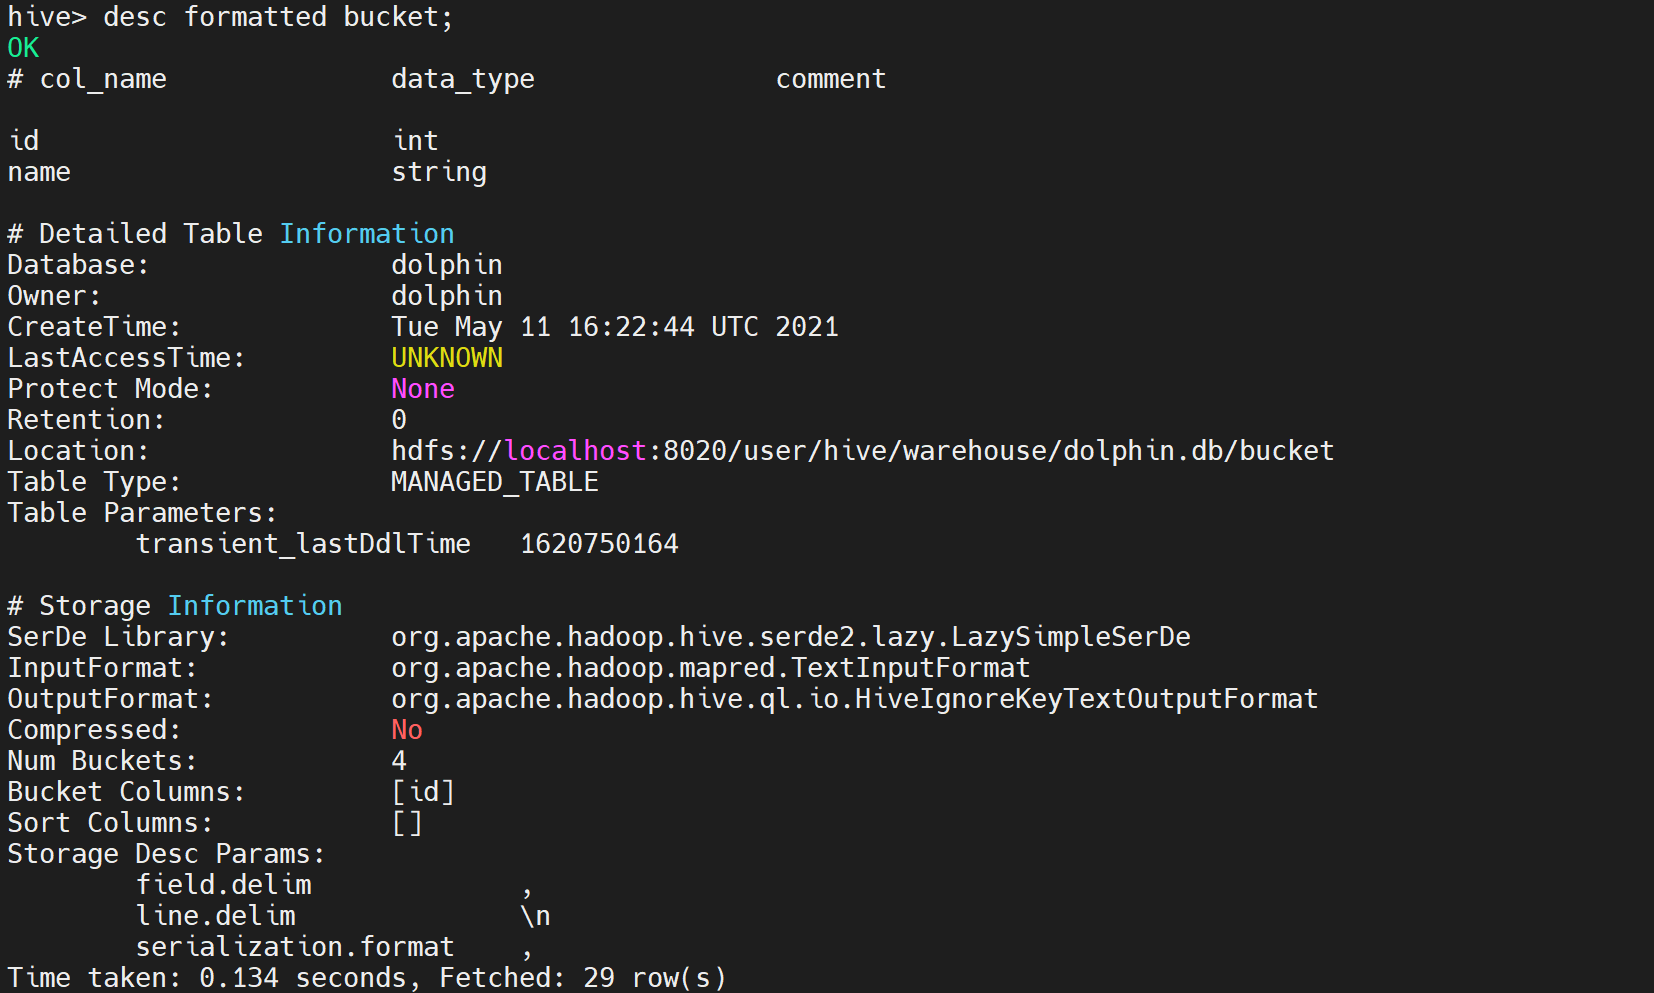Select the Num Buckets value 4
Viewport: 1654px width, 993px height.
click(x=399, y=761)
